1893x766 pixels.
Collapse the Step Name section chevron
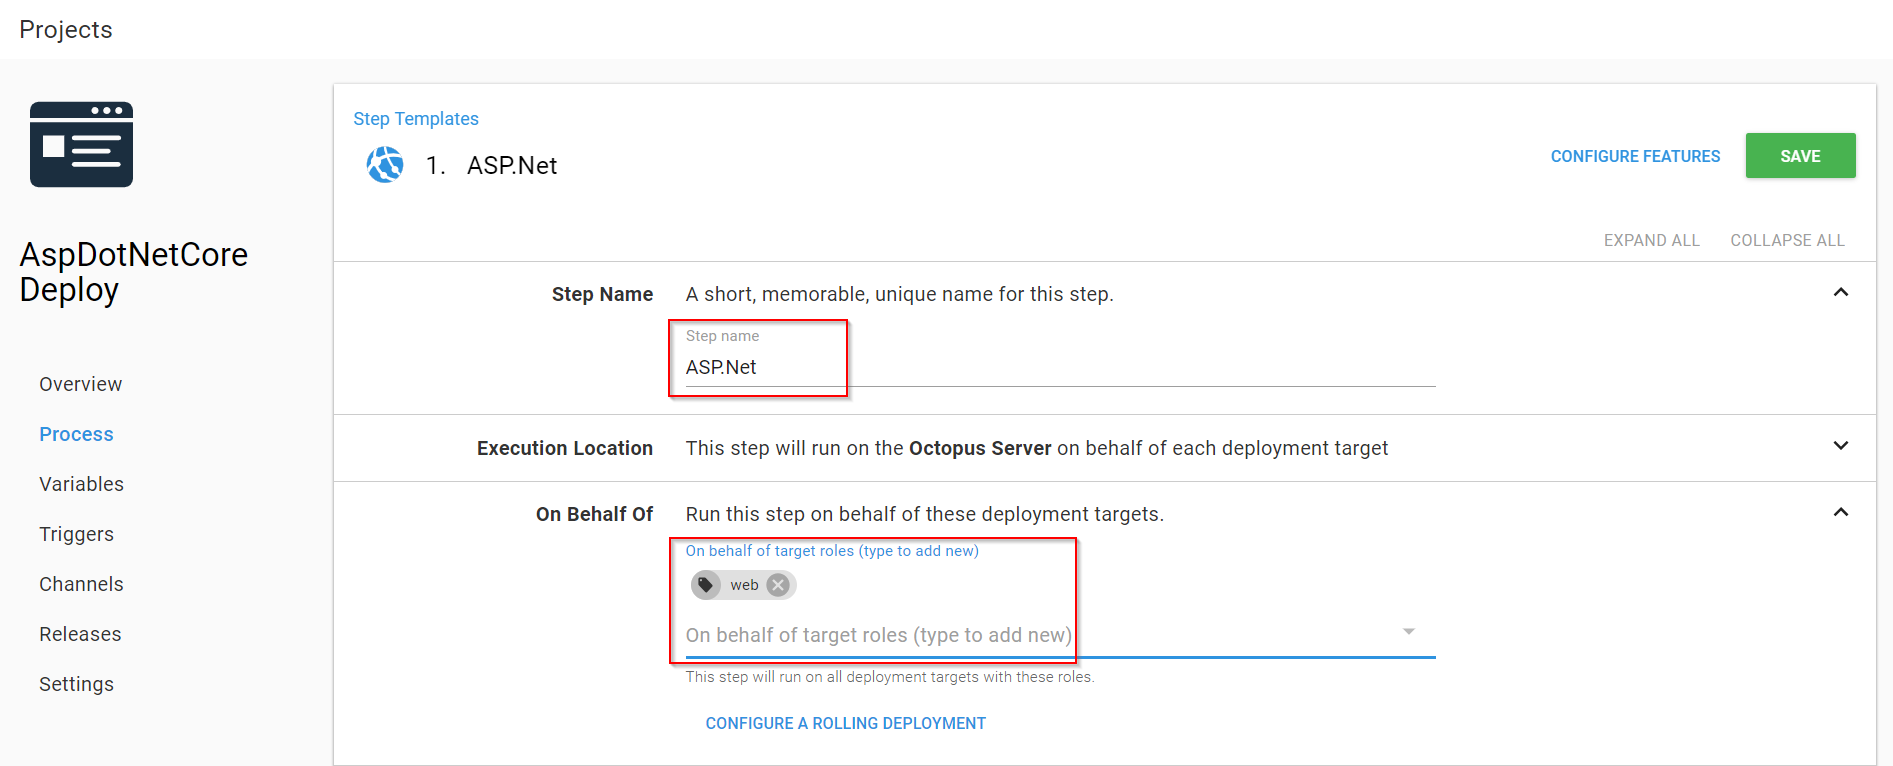(1841, 293)
